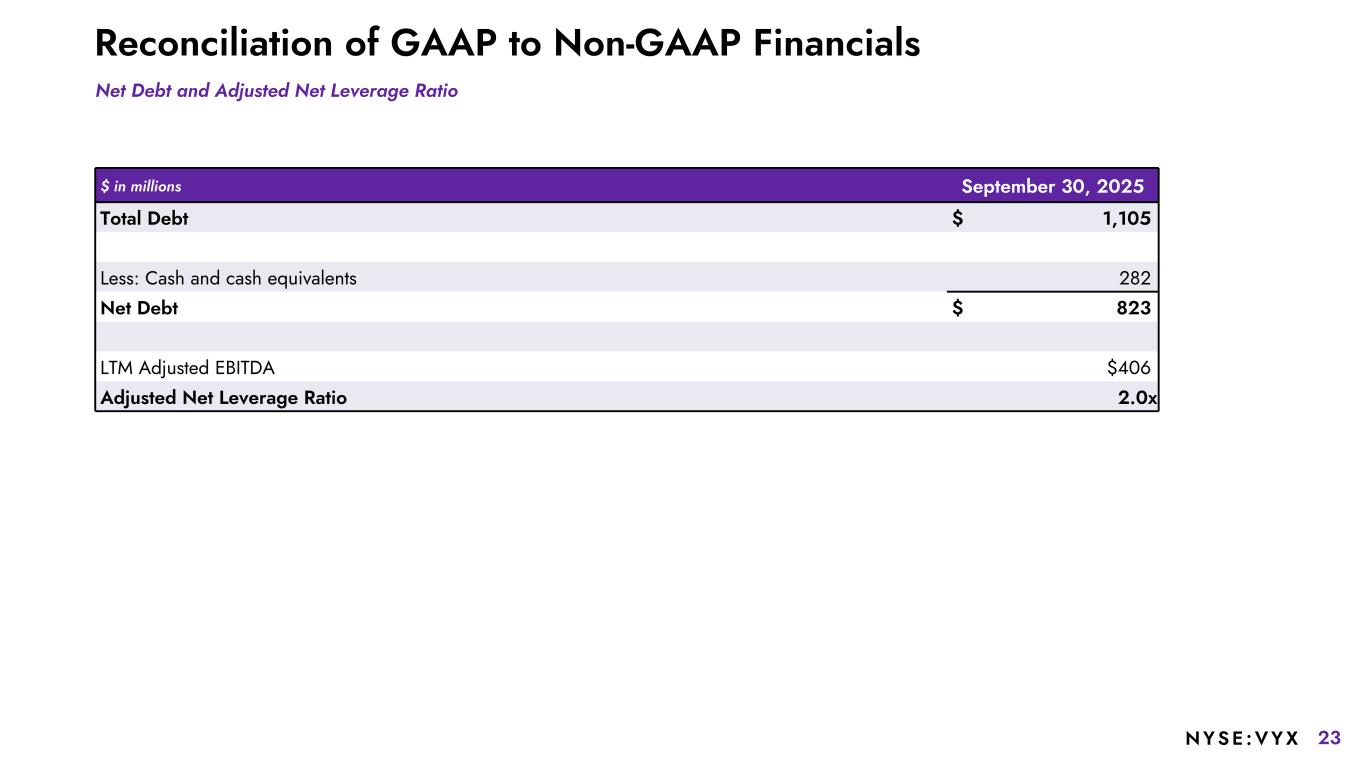Select the 823 net debt value
This screenshot has width=1365, height=768.
[1134, 308]
